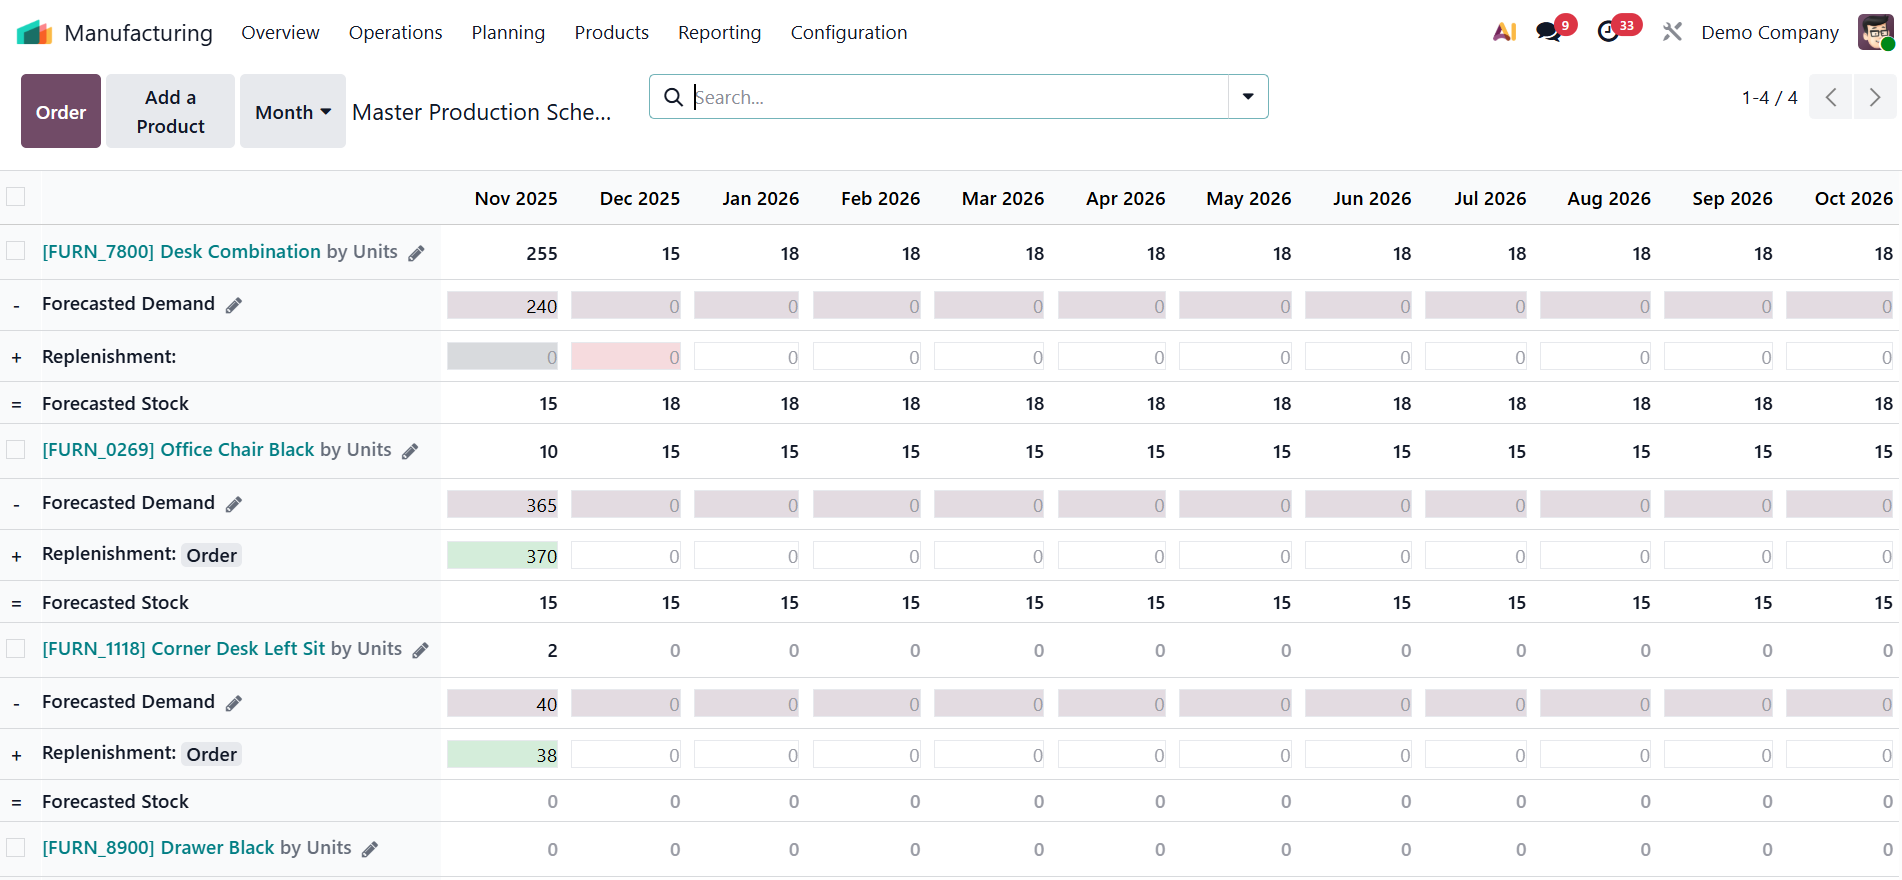Open the activities clock icon
This screenshot has height=880, width=1902.
coord(1608,32)
